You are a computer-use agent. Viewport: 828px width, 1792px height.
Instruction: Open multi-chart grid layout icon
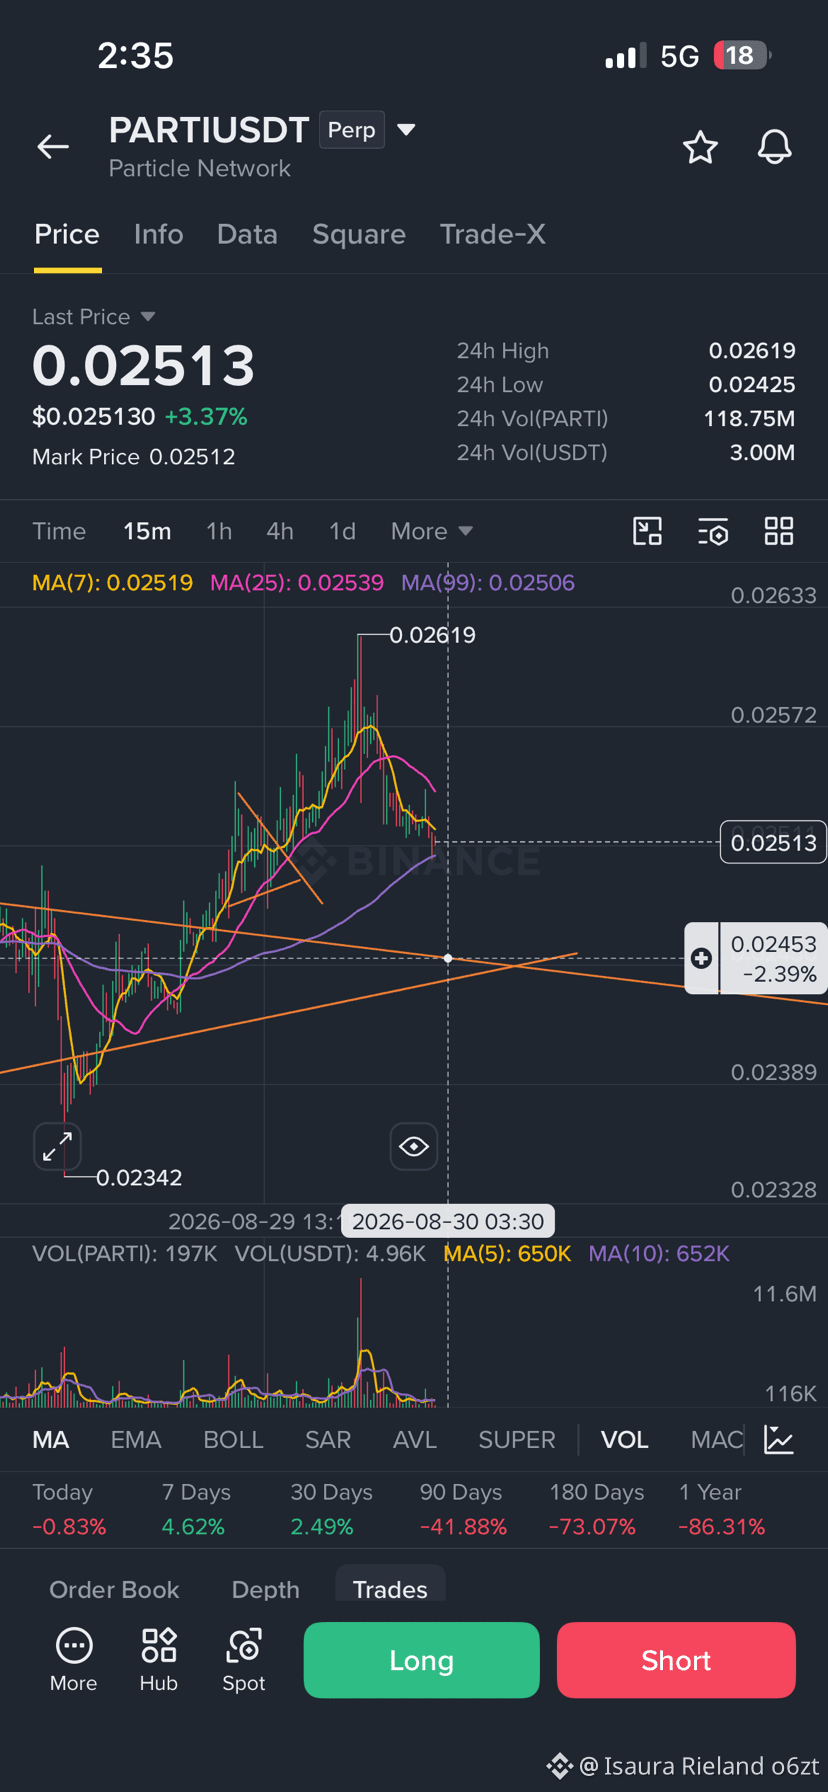tap(779, 531)
